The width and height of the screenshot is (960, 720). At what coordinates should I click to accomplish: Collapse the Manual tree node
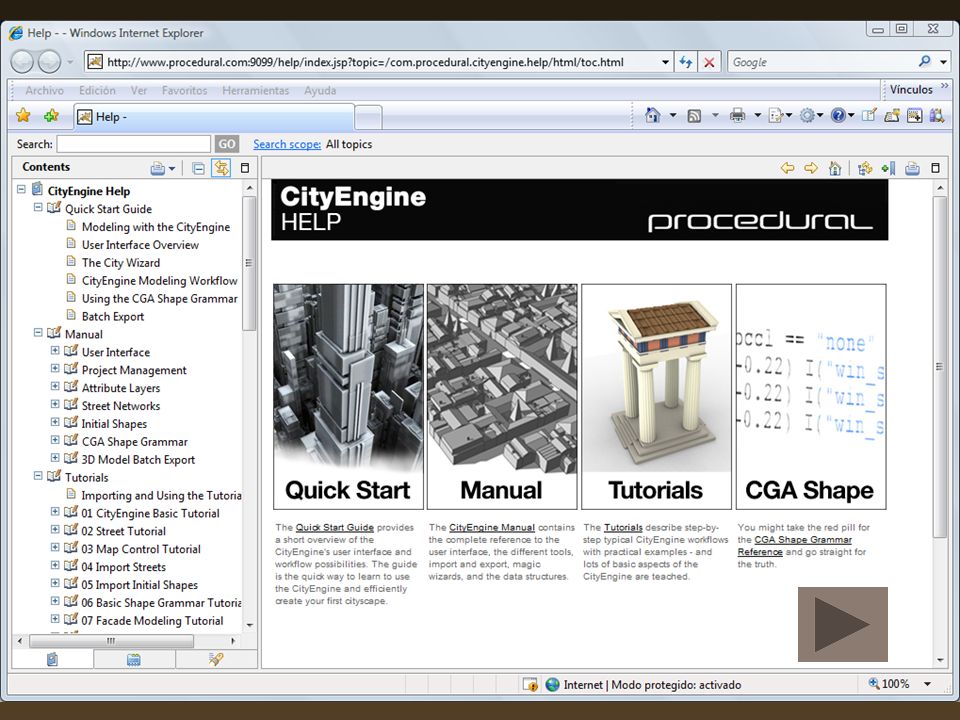point(38,333)
